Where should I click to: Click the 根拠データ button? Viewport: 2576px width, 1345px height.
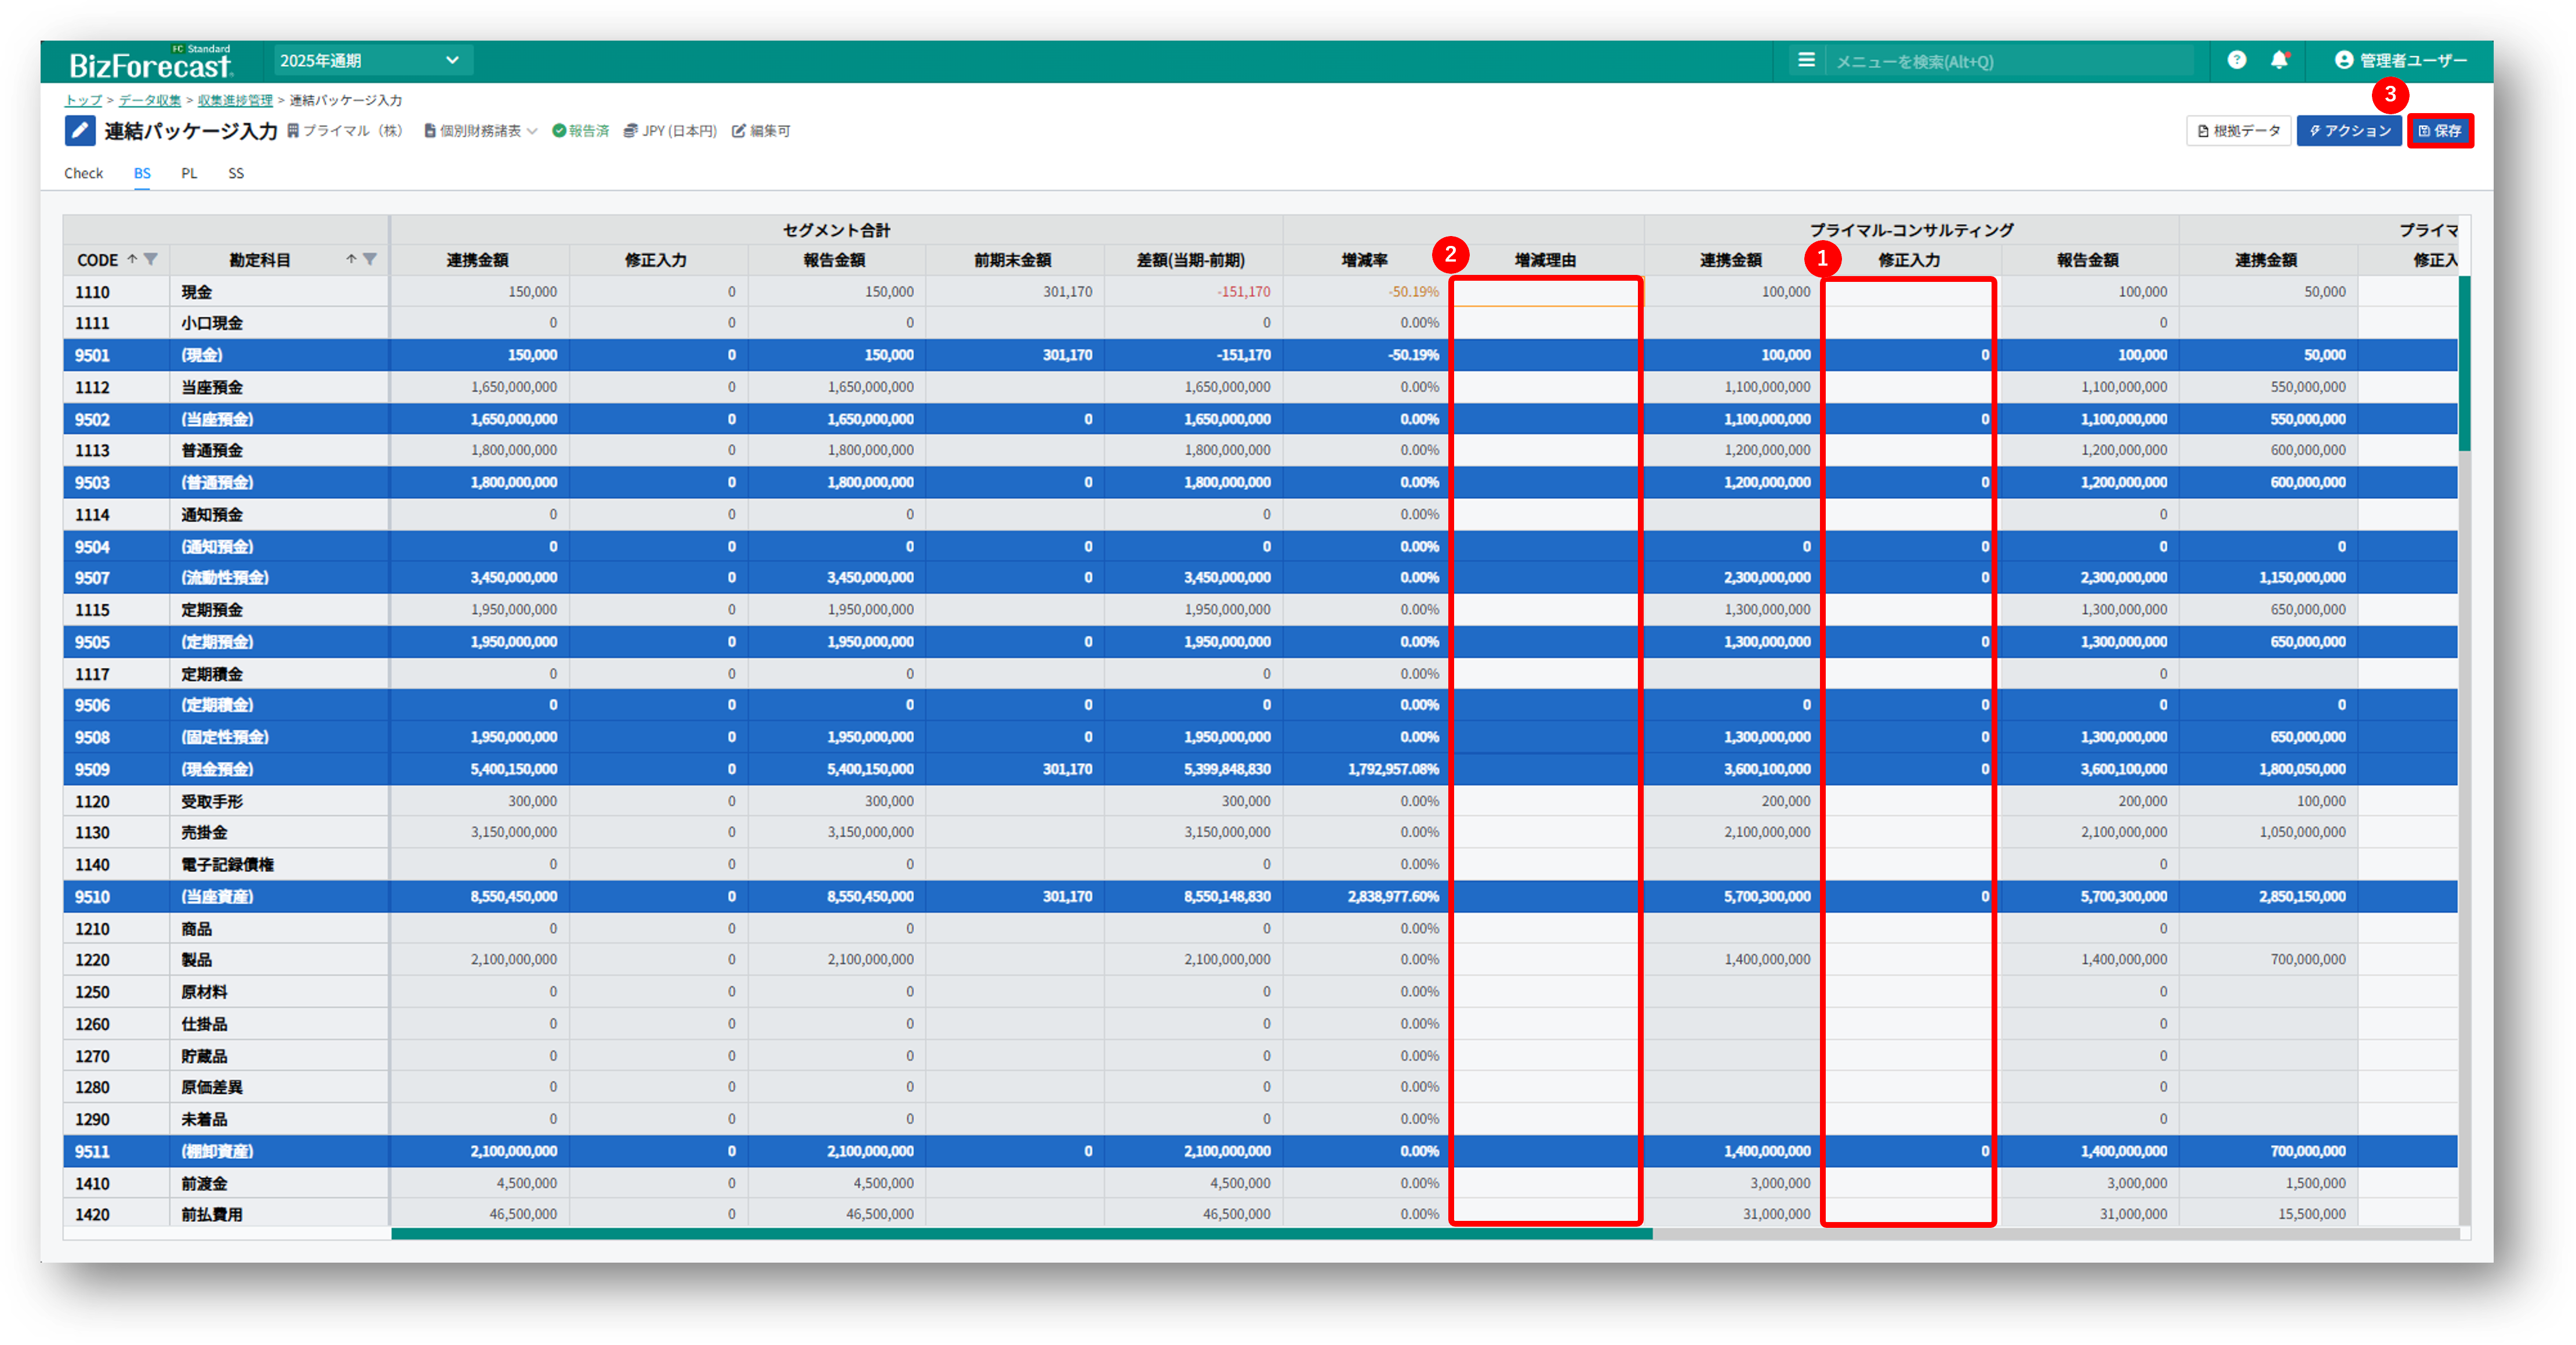click(2238, 131)
